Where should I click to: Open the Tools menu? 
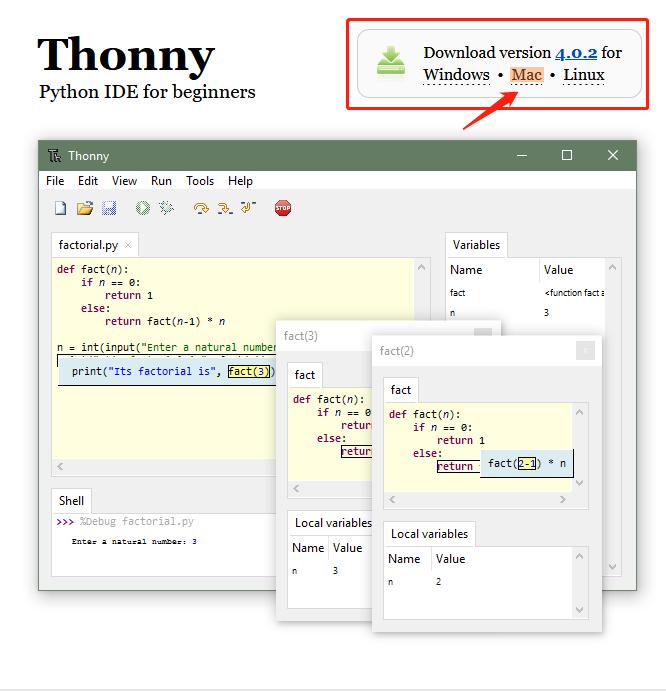click(x=200, y=181)
